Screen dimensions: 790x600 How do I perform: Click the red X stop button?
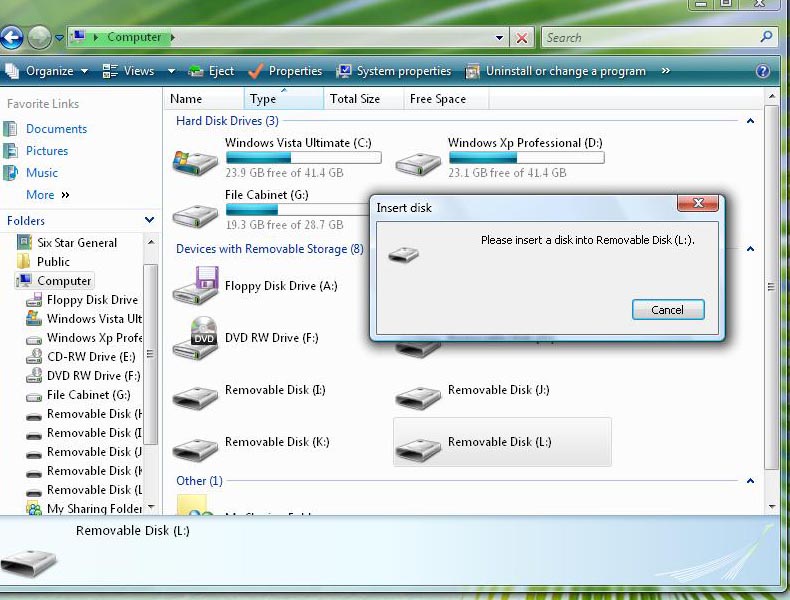tap(522, 38)
